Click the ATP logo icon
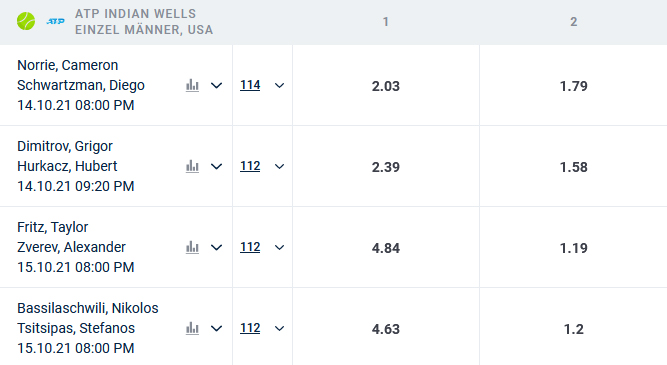Viewport: 667px width, 365px height. point(56,21)
